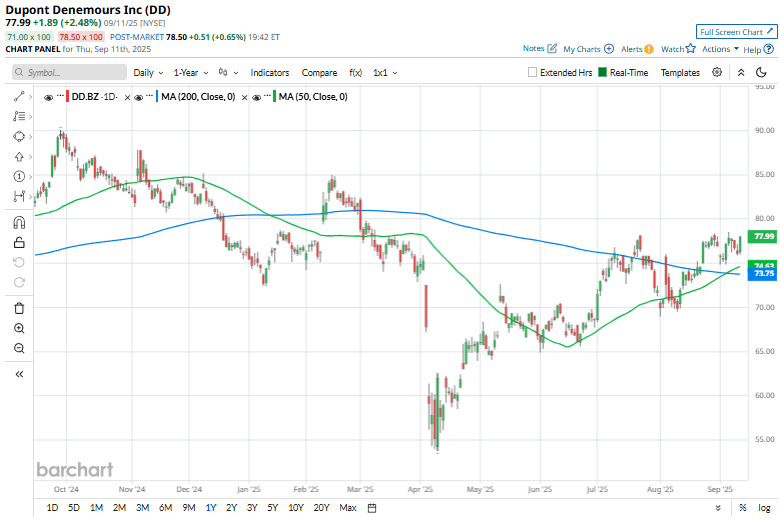The image size is (780, 520).
Task: Open the Compare button
Action: tap(319, 73)
